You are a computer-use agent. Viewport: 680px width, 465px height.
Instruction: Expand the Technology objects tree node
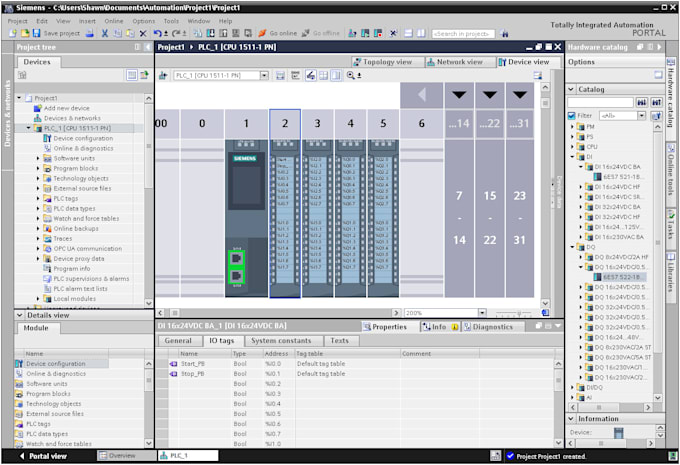tap(38, 178)
